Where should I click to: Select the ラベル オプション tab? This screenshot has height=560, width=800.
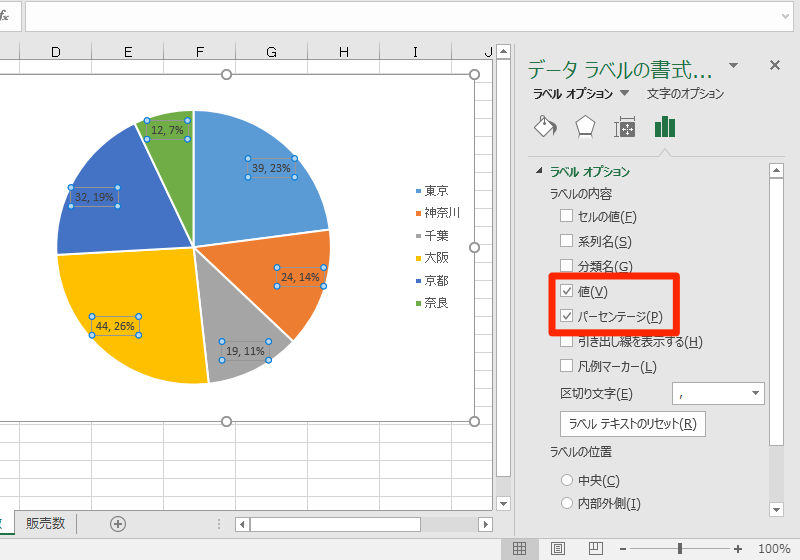click(573, 93)
